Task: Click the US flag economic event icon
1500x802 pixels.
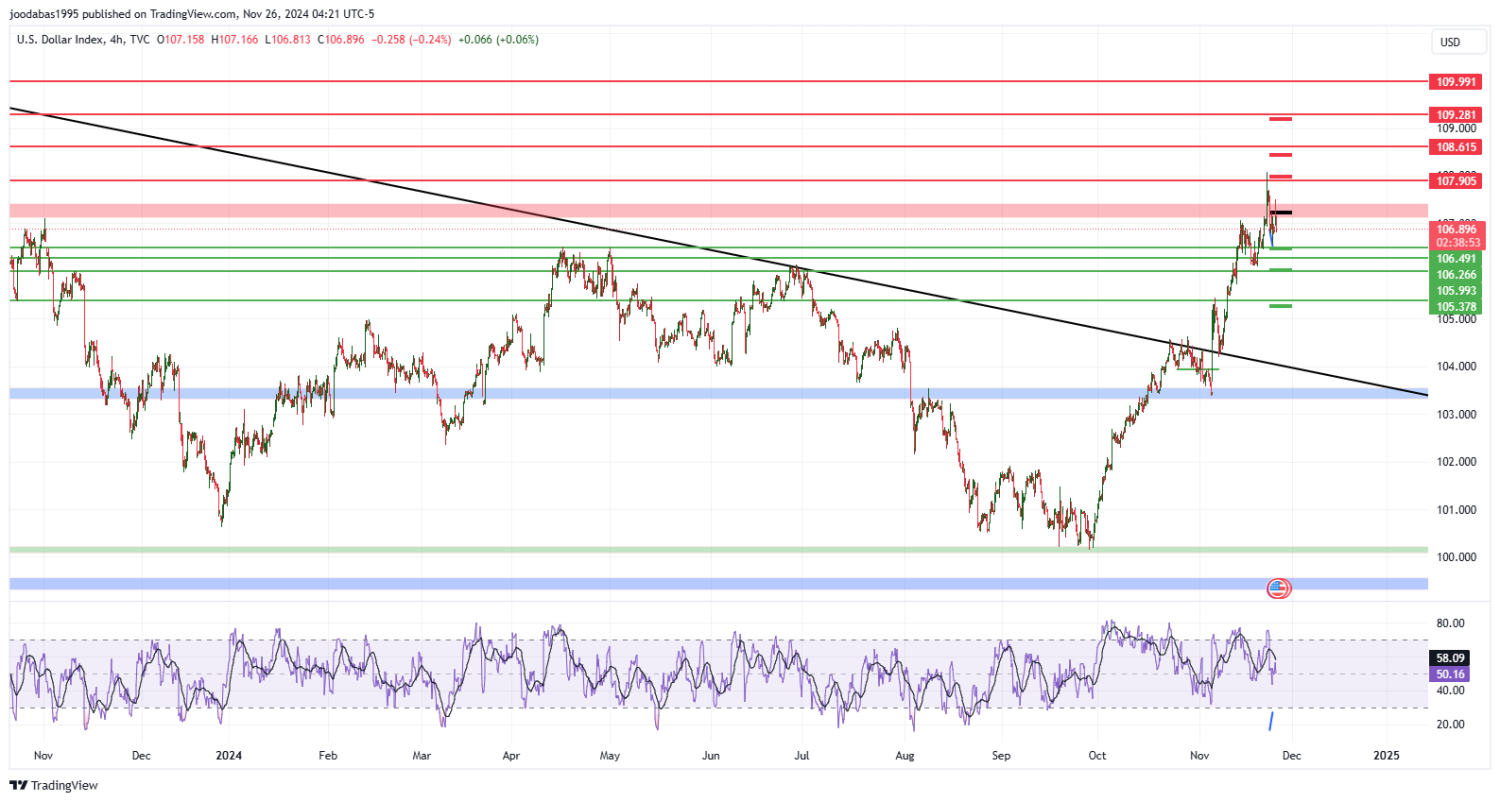Action: click(1278, 588)
